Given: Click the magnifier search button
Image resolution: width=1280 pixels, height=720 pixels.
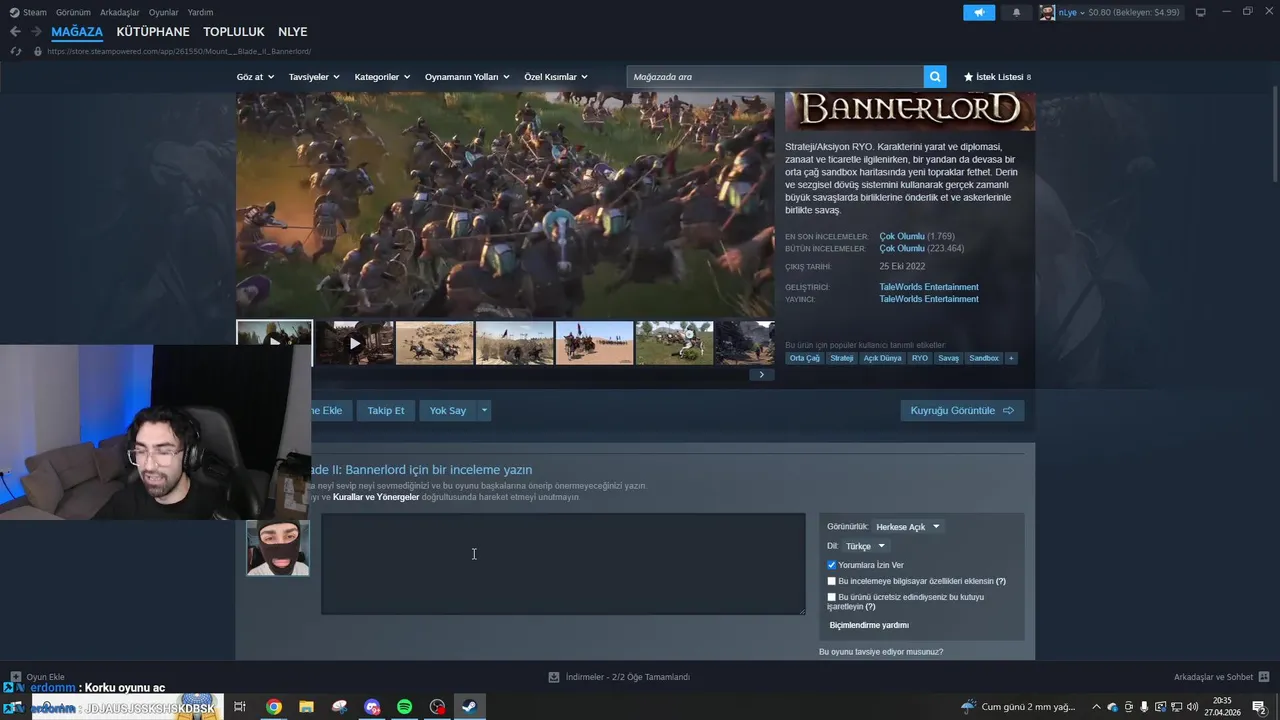Looking at the screenshot, I should (x=935, y=77).
